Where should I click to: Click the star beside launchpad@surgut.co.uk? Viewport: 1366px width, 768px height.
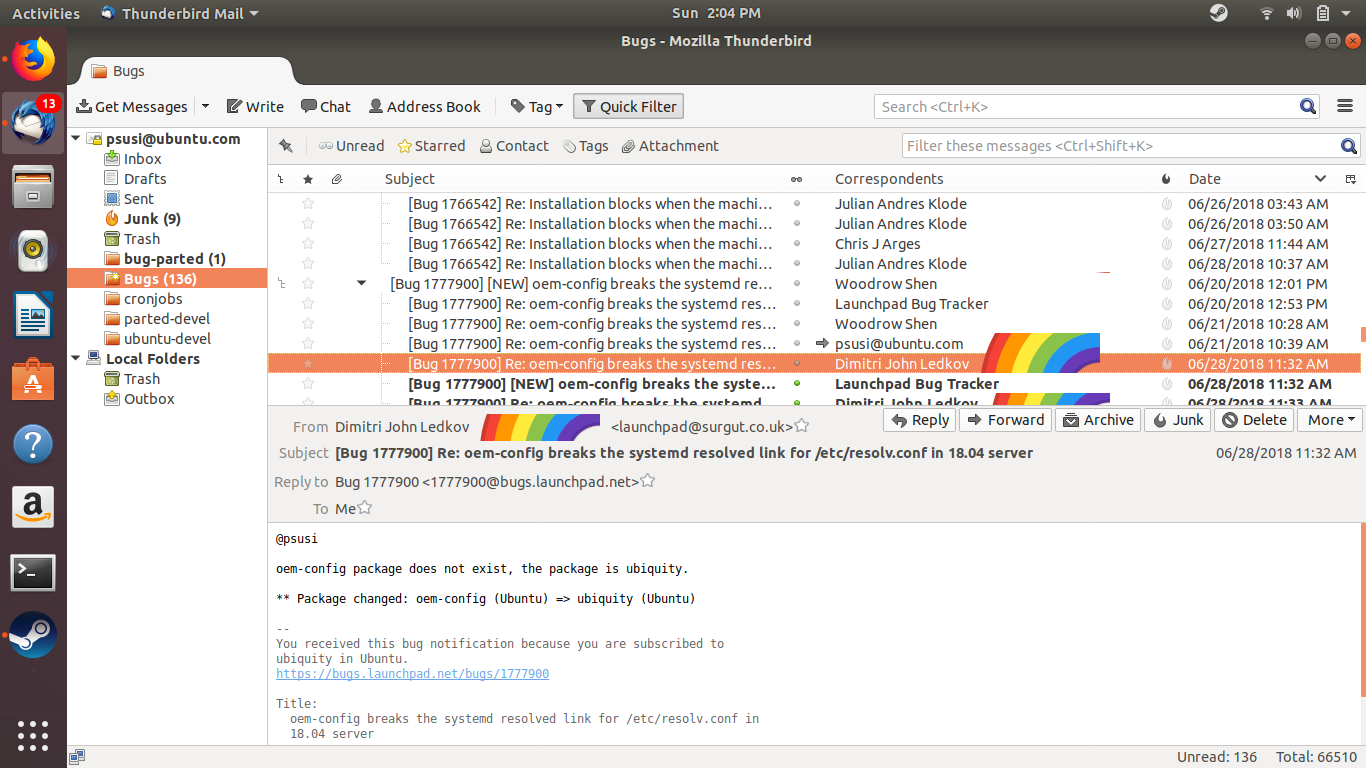point(802,427)
